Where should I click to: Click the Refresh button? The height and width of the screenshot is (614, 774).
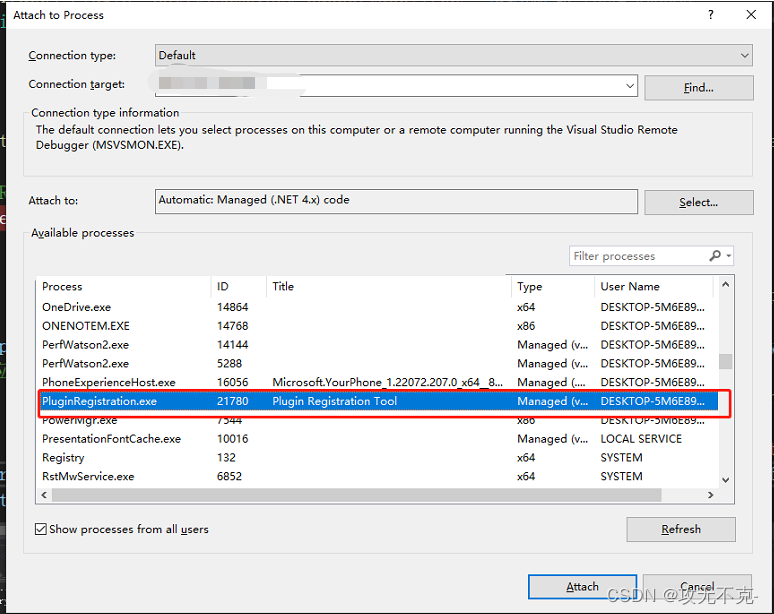point(681,529)
